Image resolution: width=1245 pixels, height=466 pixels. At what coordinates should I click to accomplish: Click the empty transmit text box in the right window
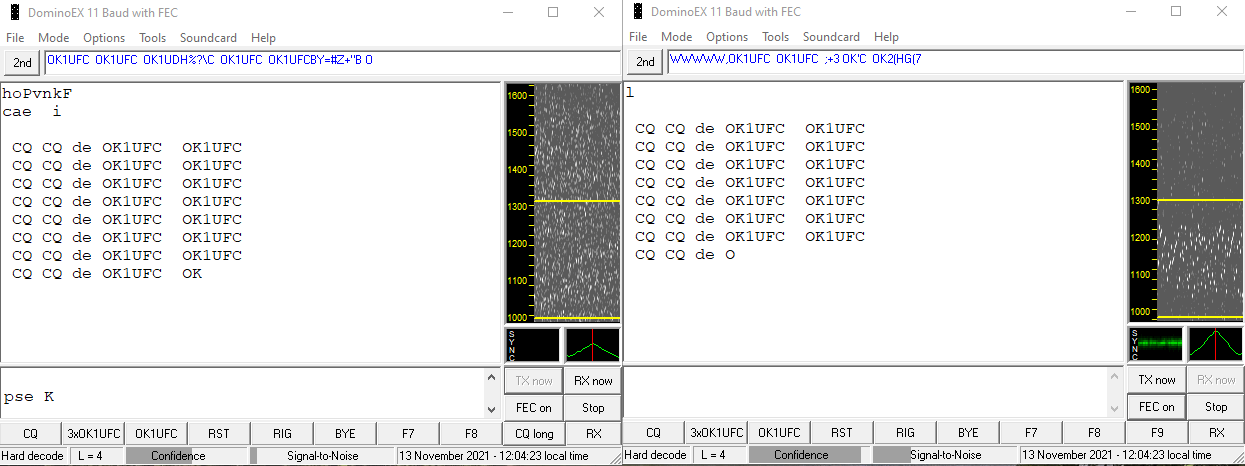point(865,392)
